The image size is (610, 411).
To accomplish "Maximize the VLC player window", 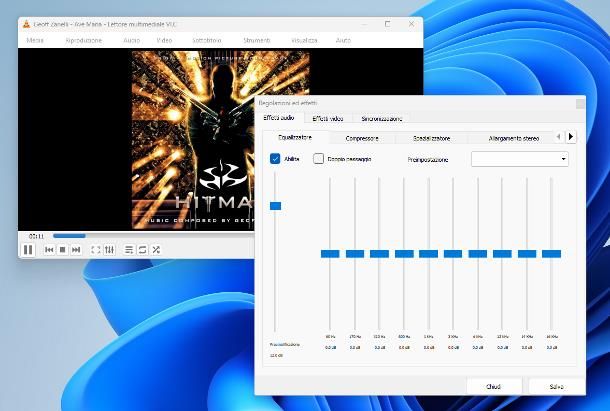I will 387,24.
